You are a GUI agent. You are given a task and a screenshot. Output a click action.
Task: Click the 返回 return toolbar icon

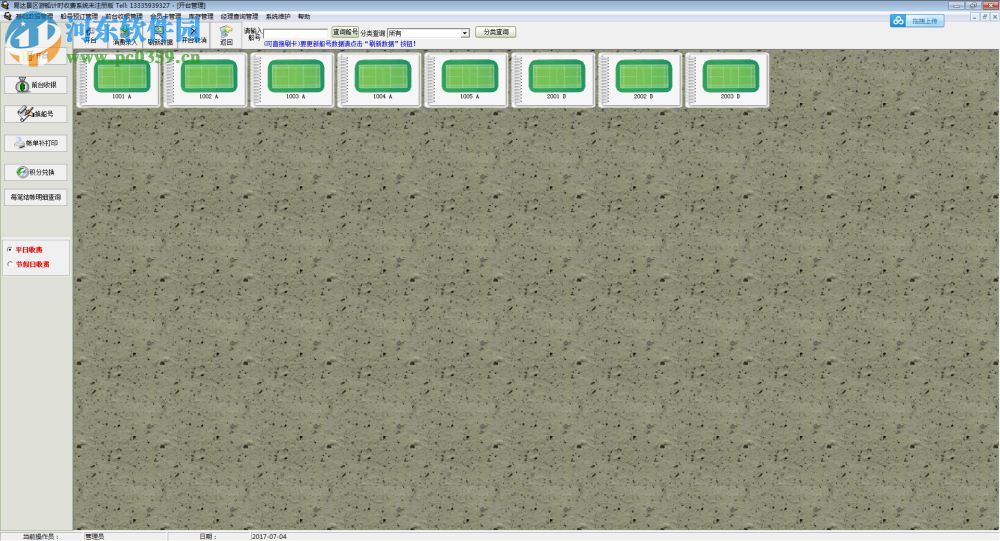(x=226, y=35)
